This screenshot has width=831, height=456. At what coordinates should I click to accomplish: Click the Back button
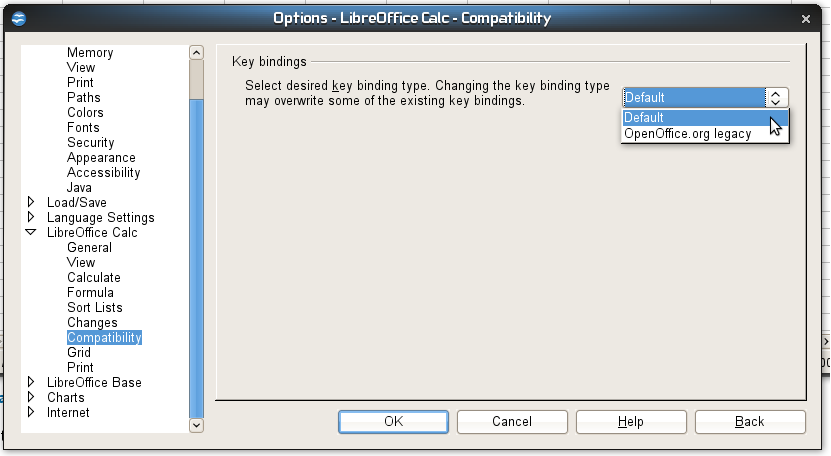click(749, 422)
